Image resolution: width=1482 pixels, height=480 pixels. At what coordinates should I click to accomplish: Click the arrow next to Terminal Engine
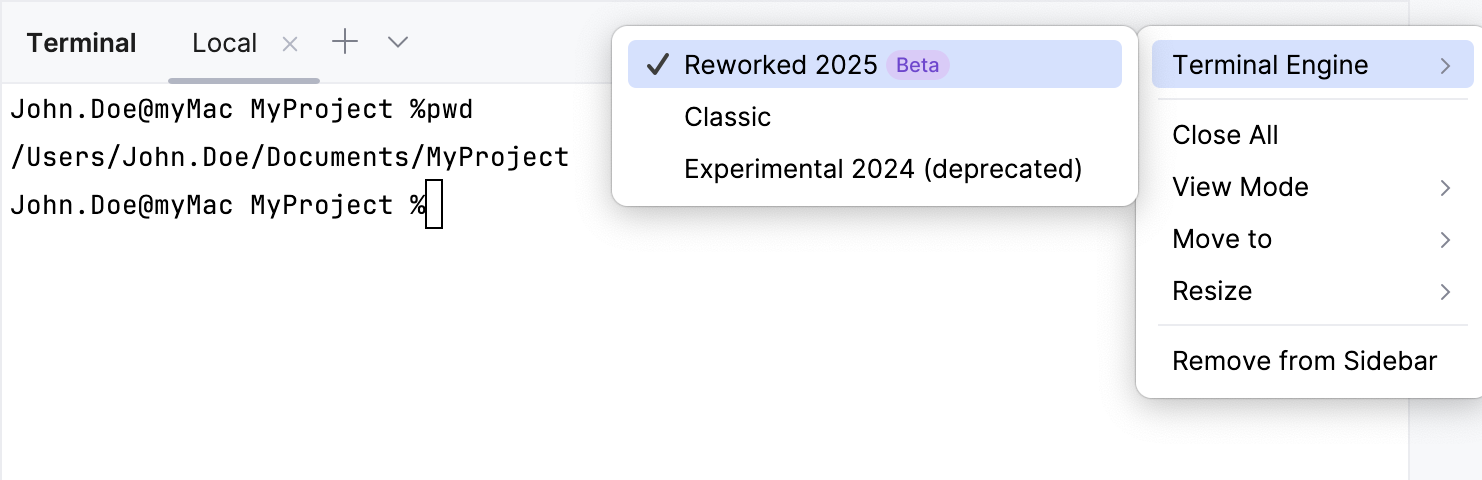click(x=1445, y=66)
